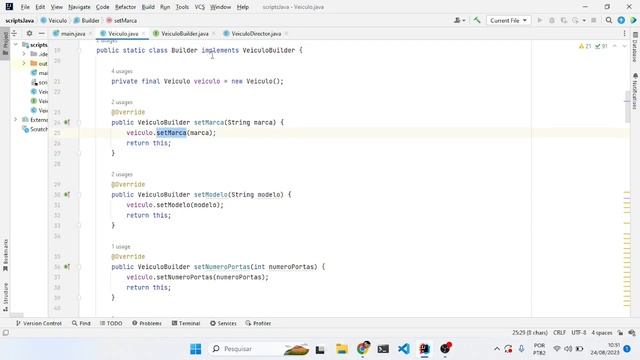Click implements gutter icon on setModelo line
This screenshot has height=360, width=640.
tap(67, 194)
